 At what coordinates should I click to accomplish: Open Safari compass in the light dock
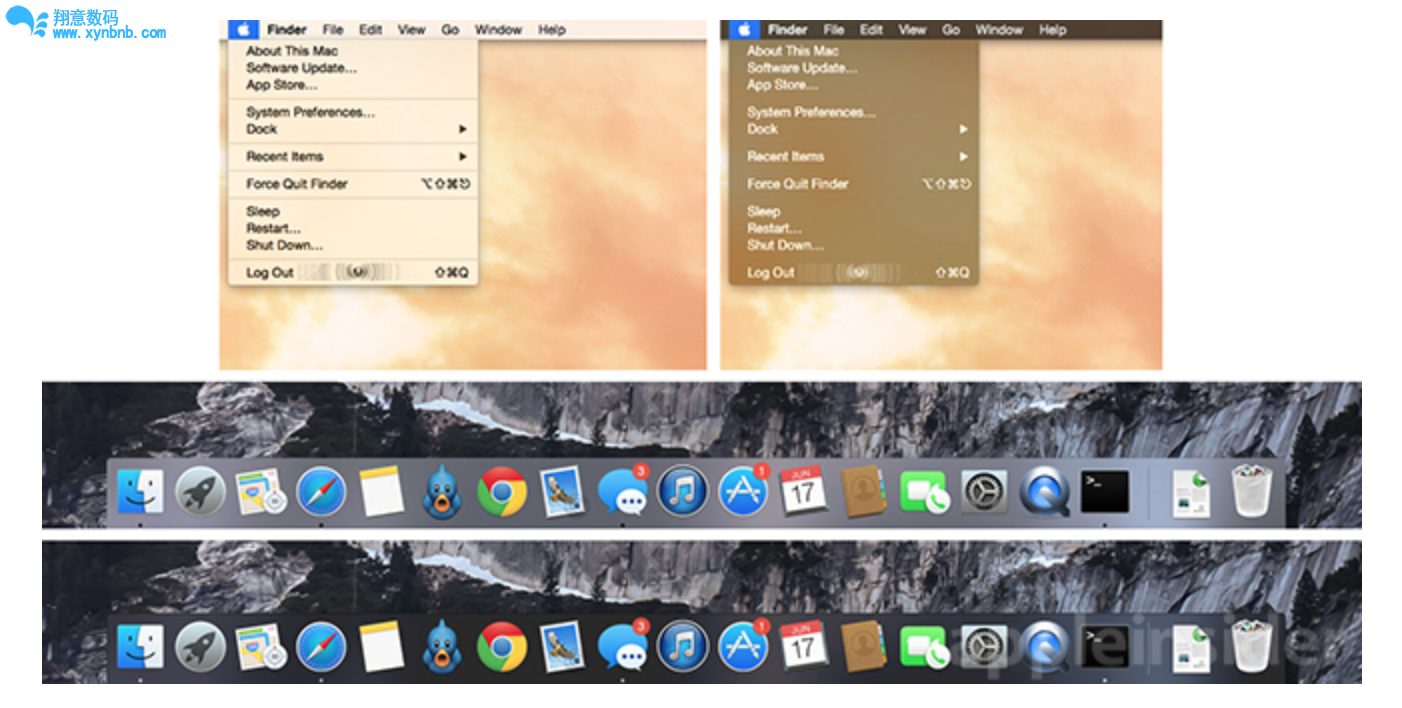point(321,492)
